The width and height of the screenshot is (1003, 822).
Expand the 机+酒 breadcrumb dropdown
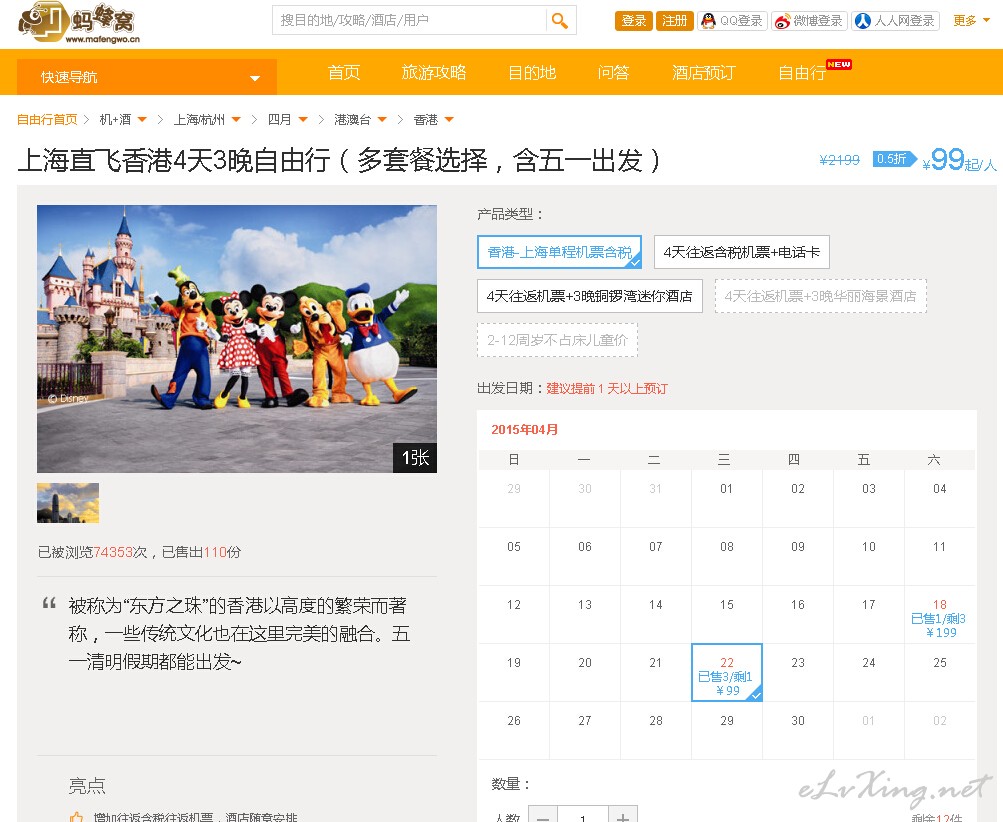142,120
